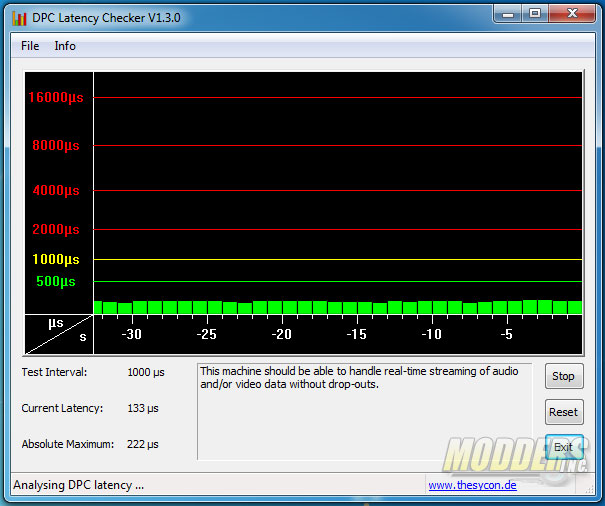
Task: Minimize the DPC Latency Checker window
Action: 508,14
